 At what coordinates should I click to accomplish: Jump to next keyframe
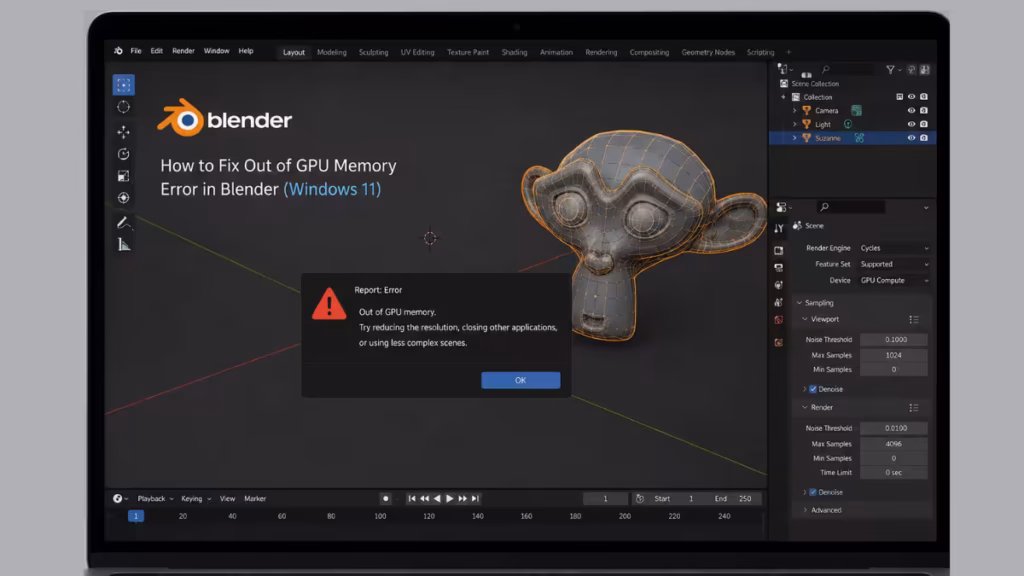point(462,498)
